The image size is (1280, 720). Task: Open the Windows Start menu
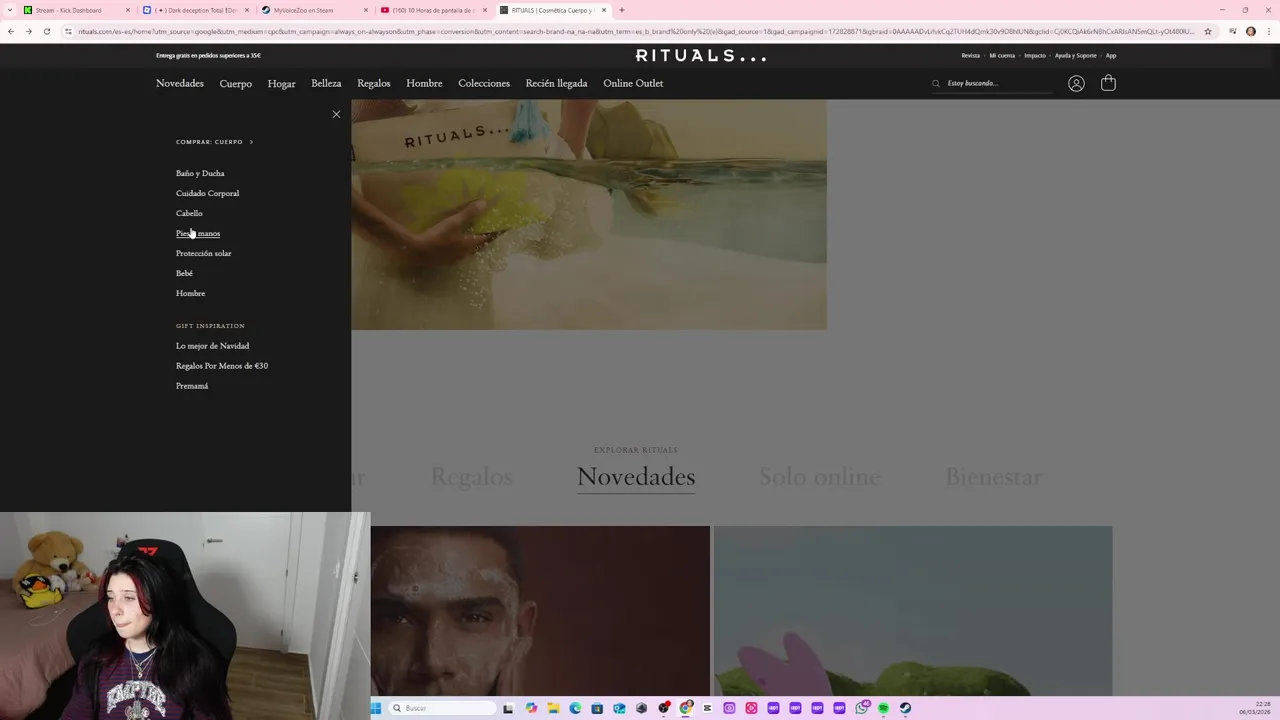click(x=376, y=708)
